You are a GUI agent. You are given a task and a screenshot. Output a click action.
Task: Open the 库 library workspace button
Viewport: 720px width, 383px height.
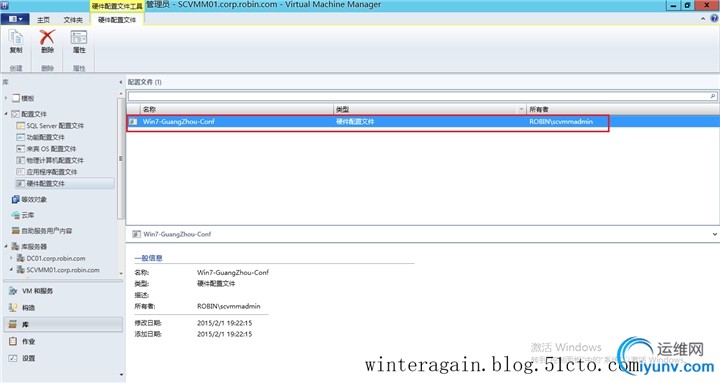63,324
